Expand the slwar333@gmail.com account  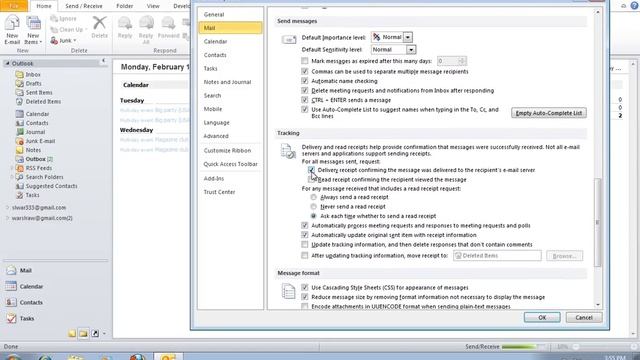click(7, 207)
